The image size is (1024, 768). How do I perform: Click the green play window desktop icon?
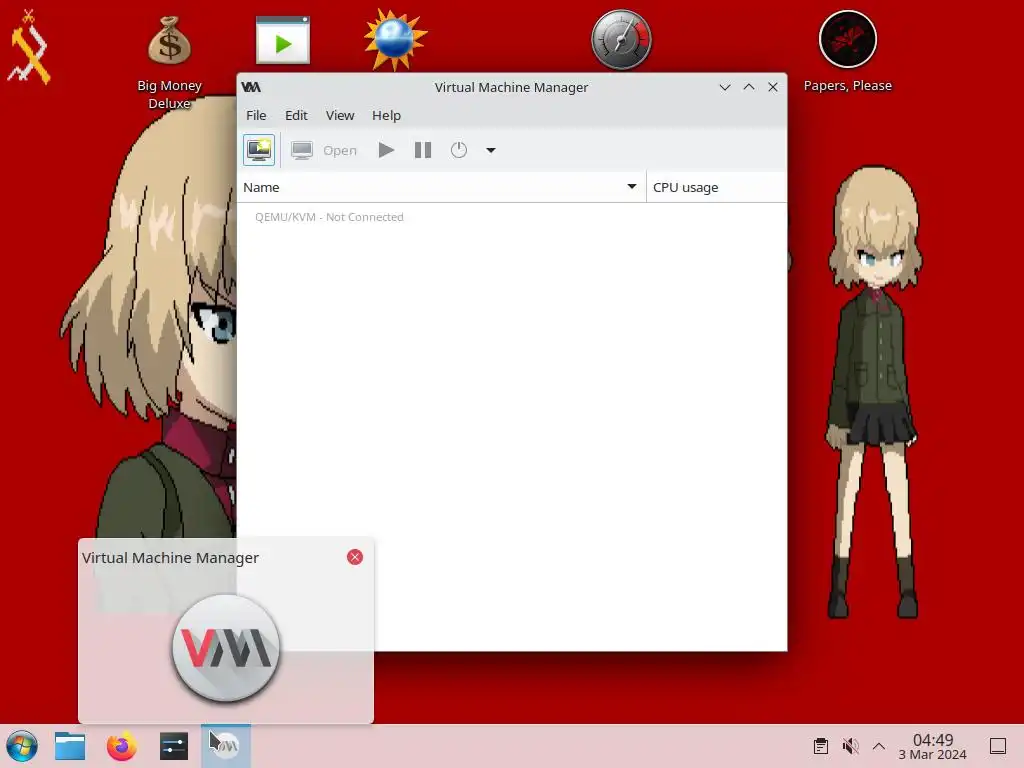[x=283, y=40]
